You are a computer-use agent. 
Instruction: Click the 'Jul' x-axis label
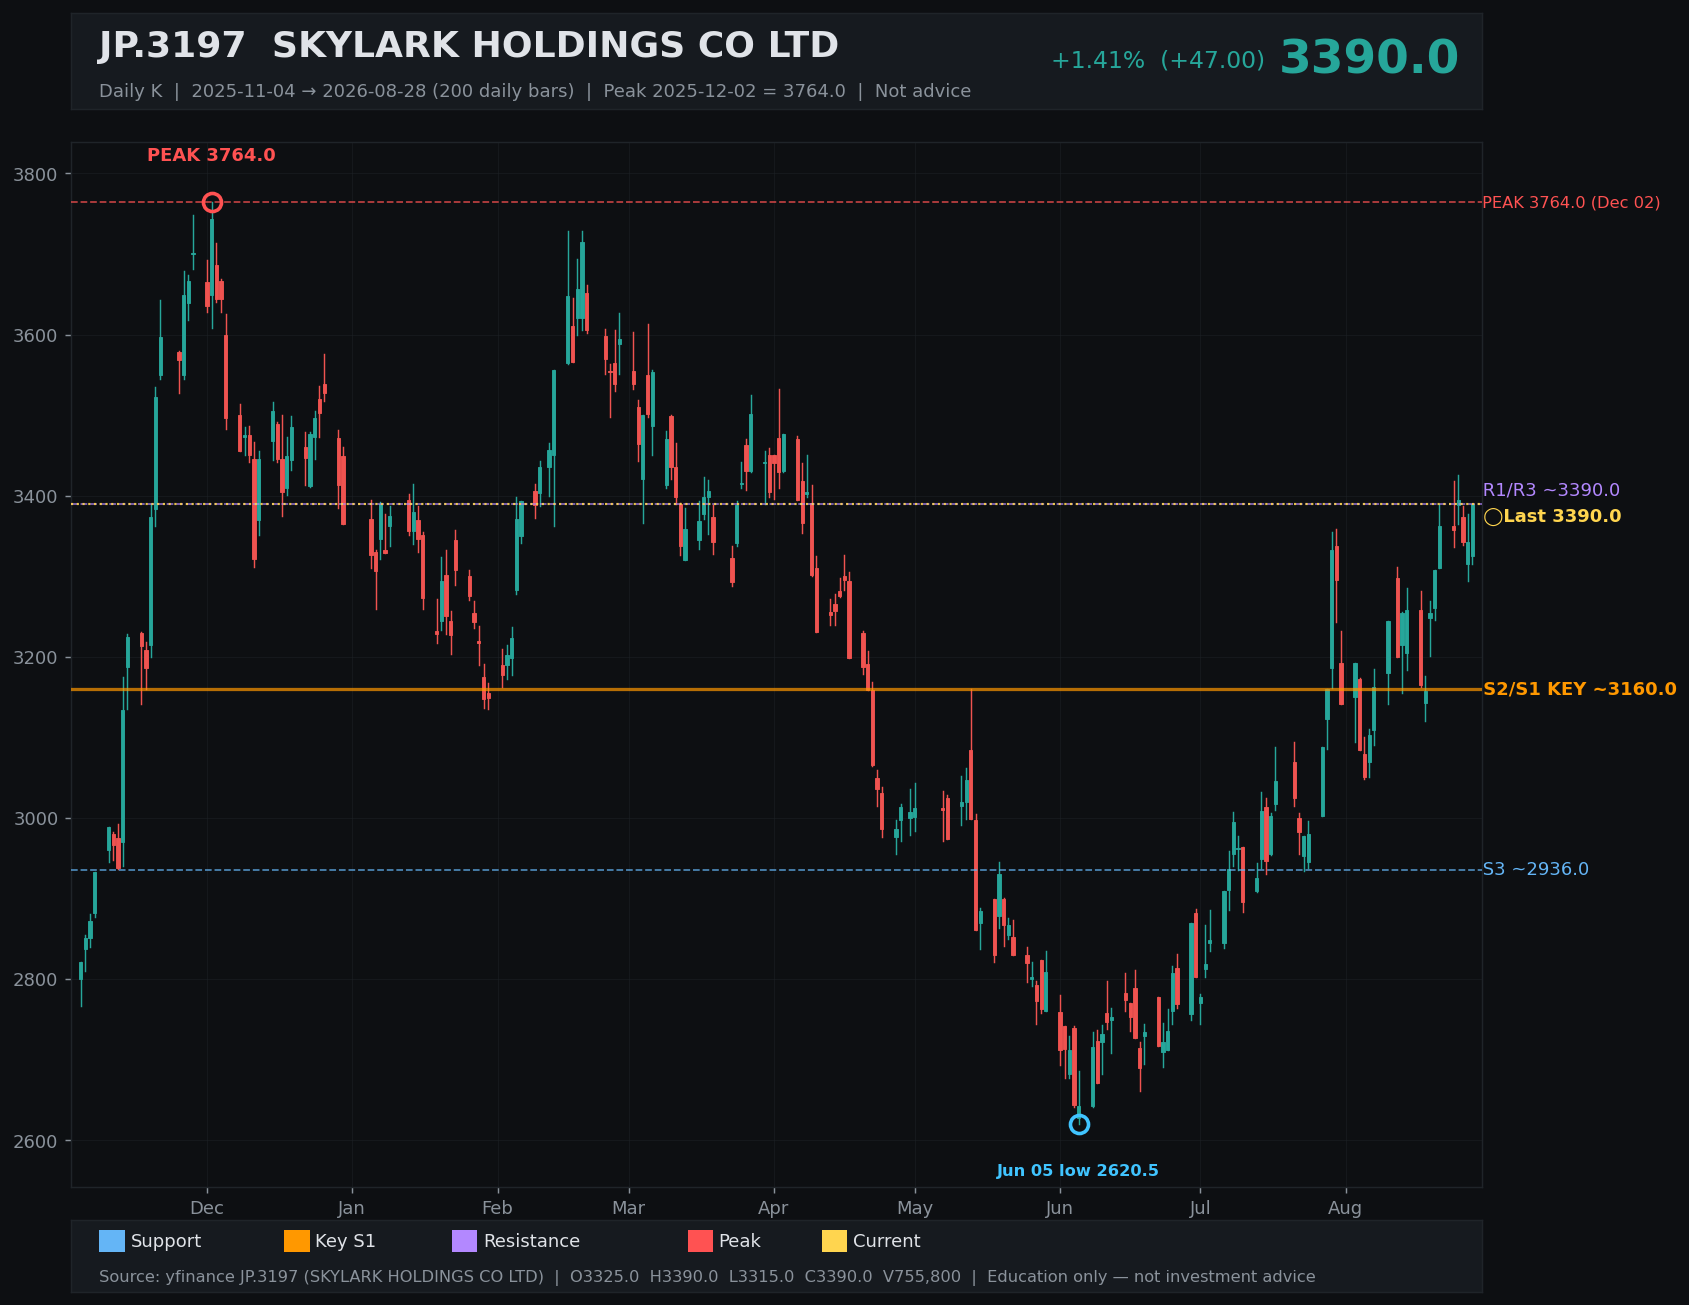[1200, 1208]
